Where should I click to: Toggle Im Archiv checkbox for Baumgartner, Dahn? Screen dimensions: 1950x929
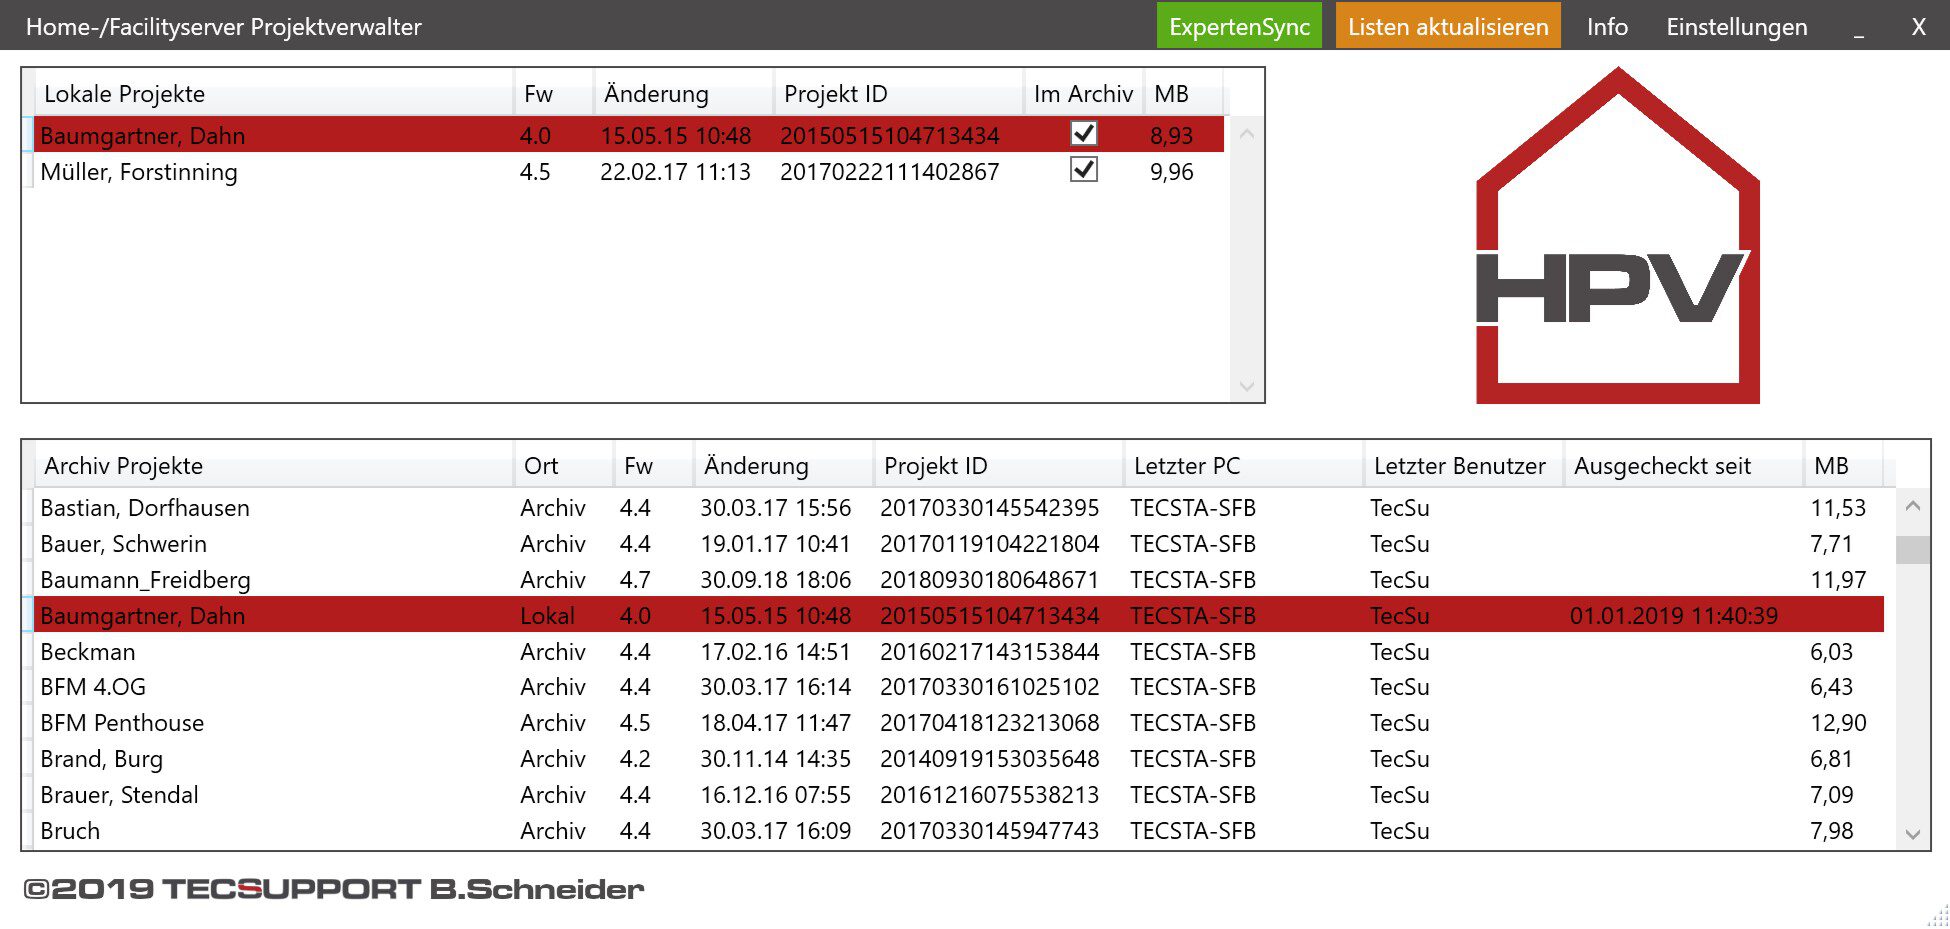(1083, 133)
